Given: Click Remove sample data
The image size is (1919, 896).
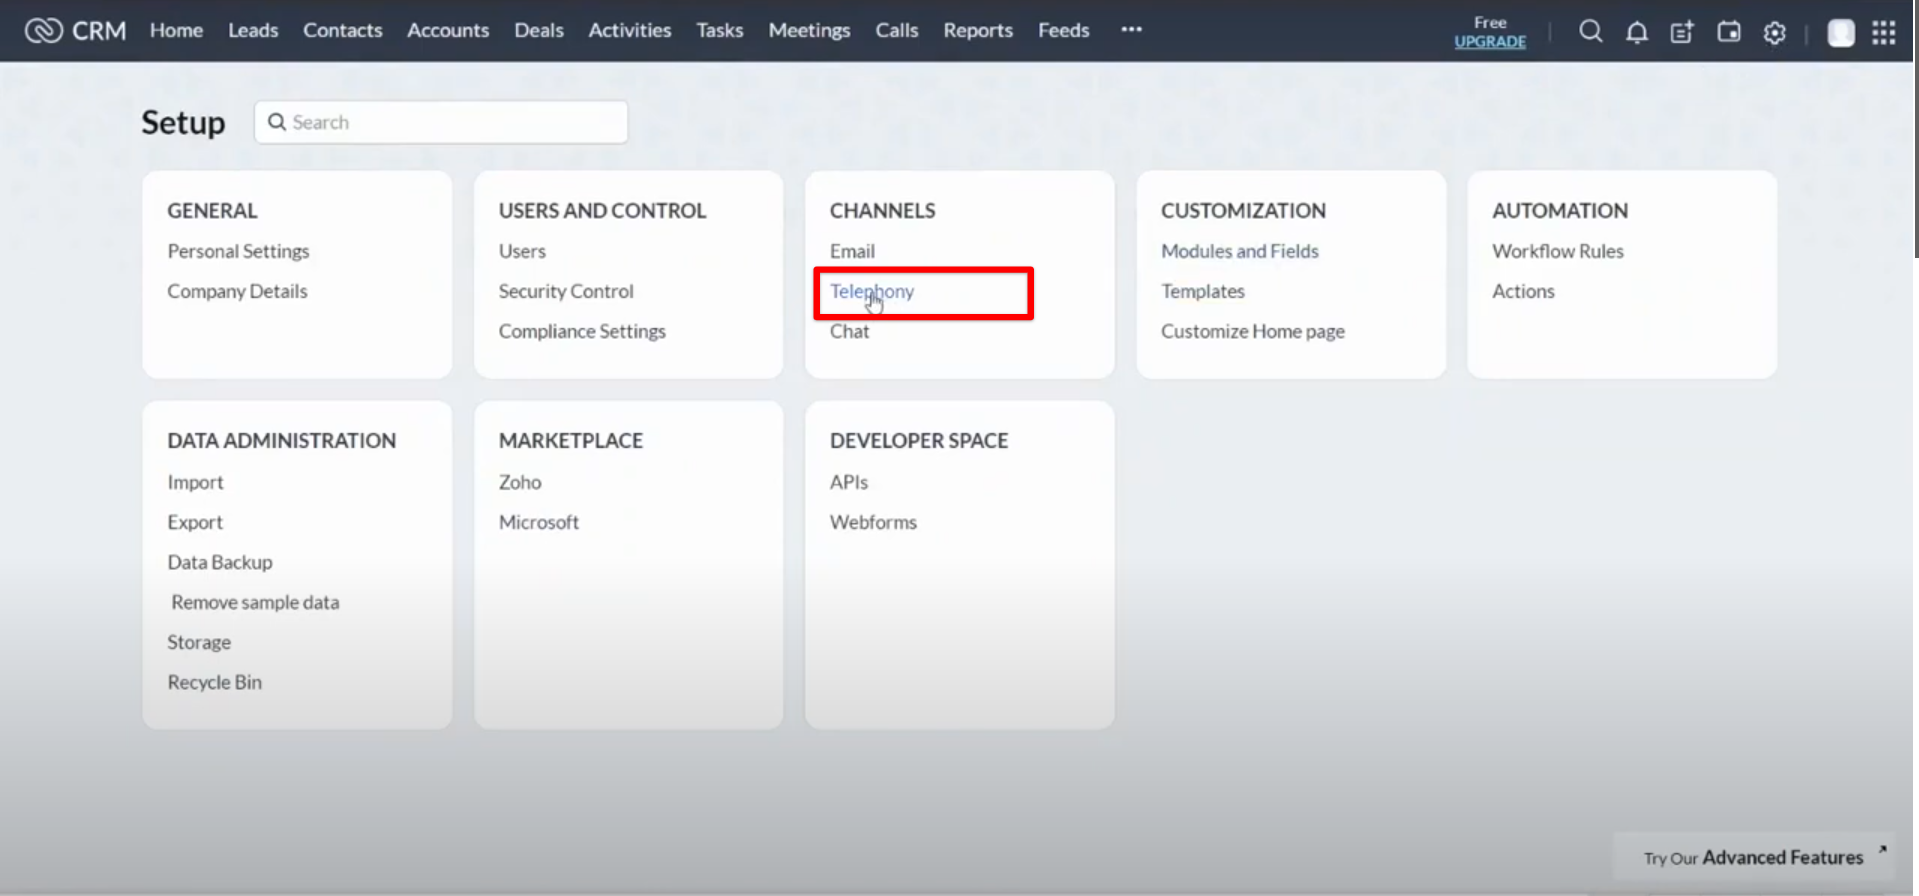Looking at the screenshot, I should click(x=255, y=602).
